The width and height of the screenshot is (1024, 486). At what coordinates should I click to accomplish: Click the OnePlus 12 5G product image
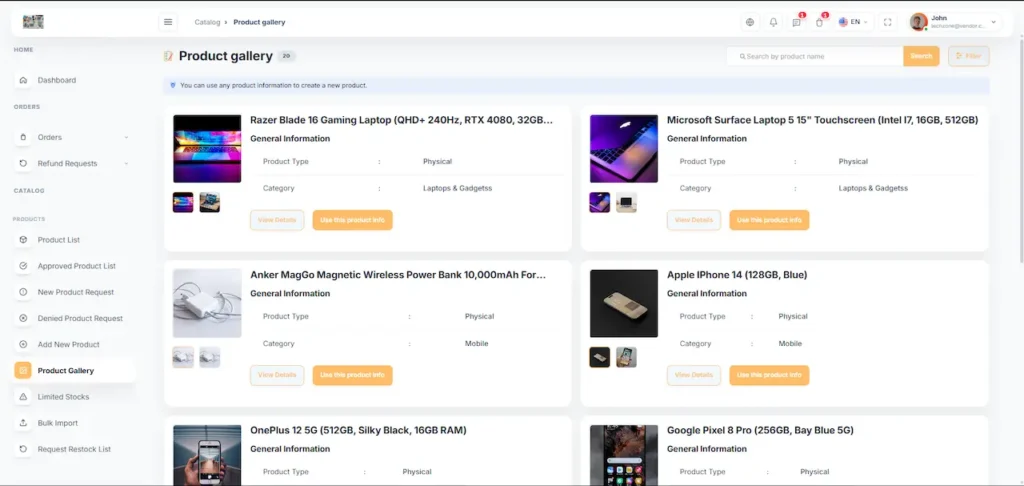coord(207,455)
